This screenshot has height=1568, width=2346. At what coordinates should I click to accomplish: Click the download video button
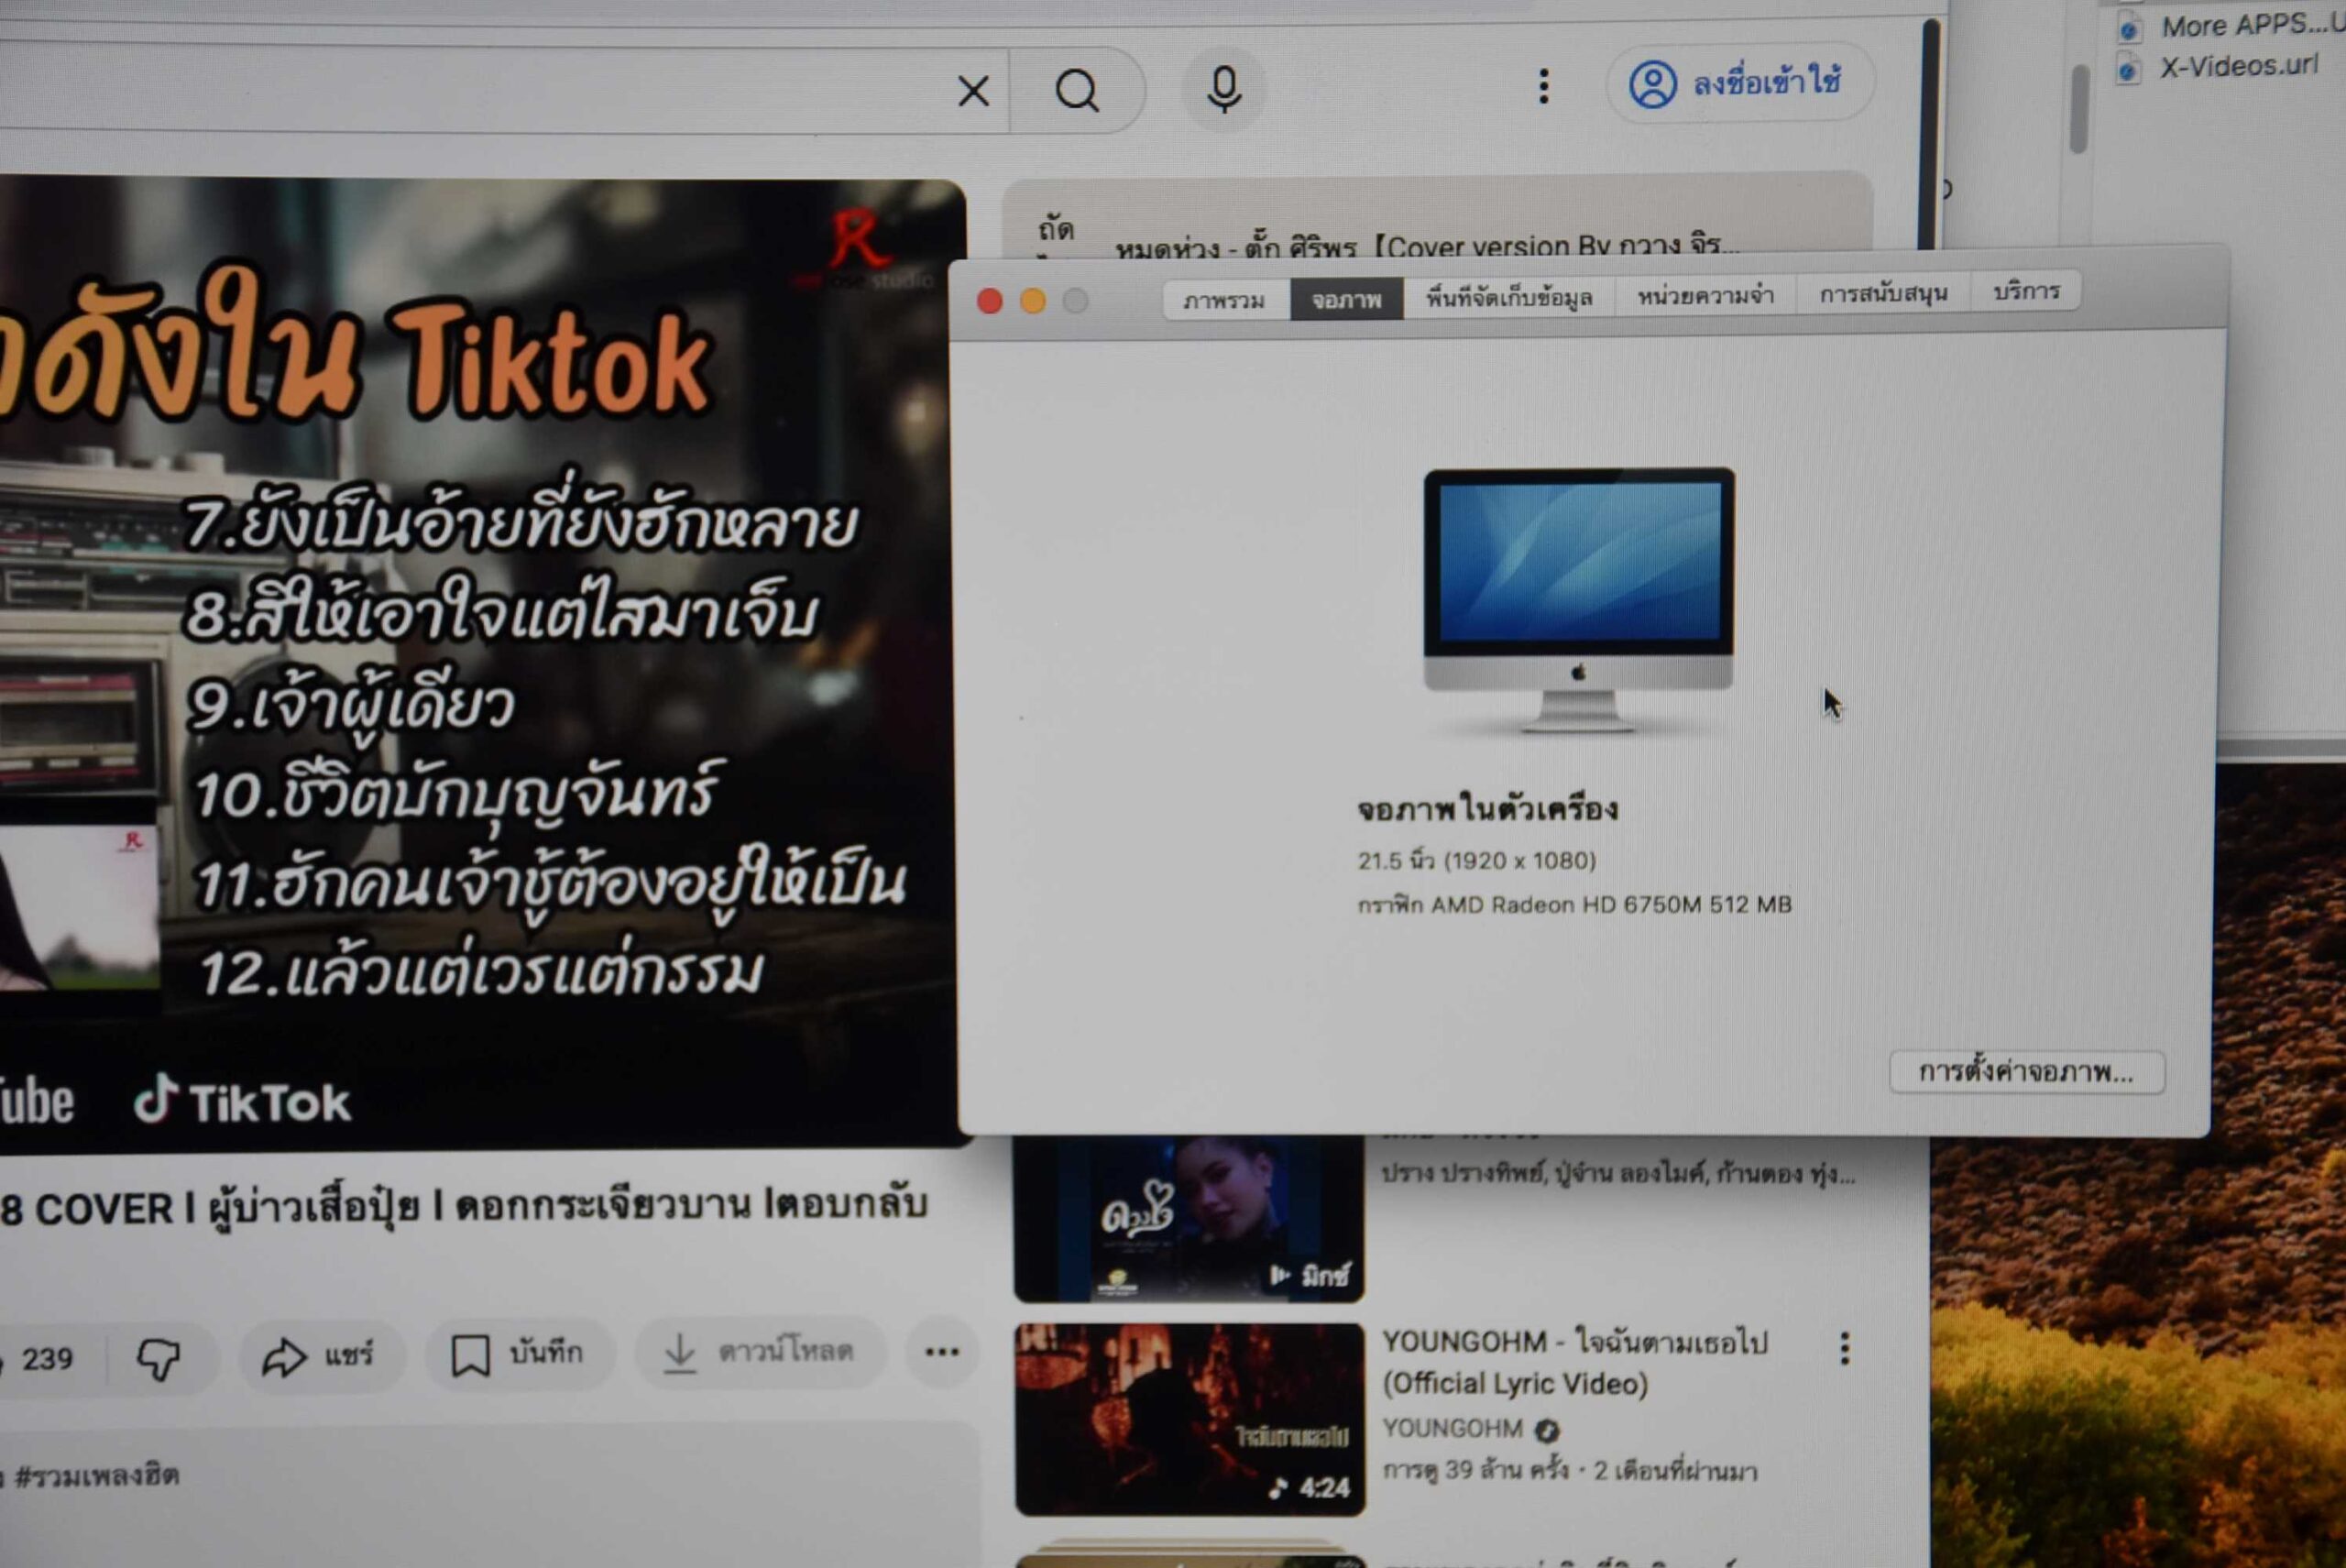coord(759,1352)
